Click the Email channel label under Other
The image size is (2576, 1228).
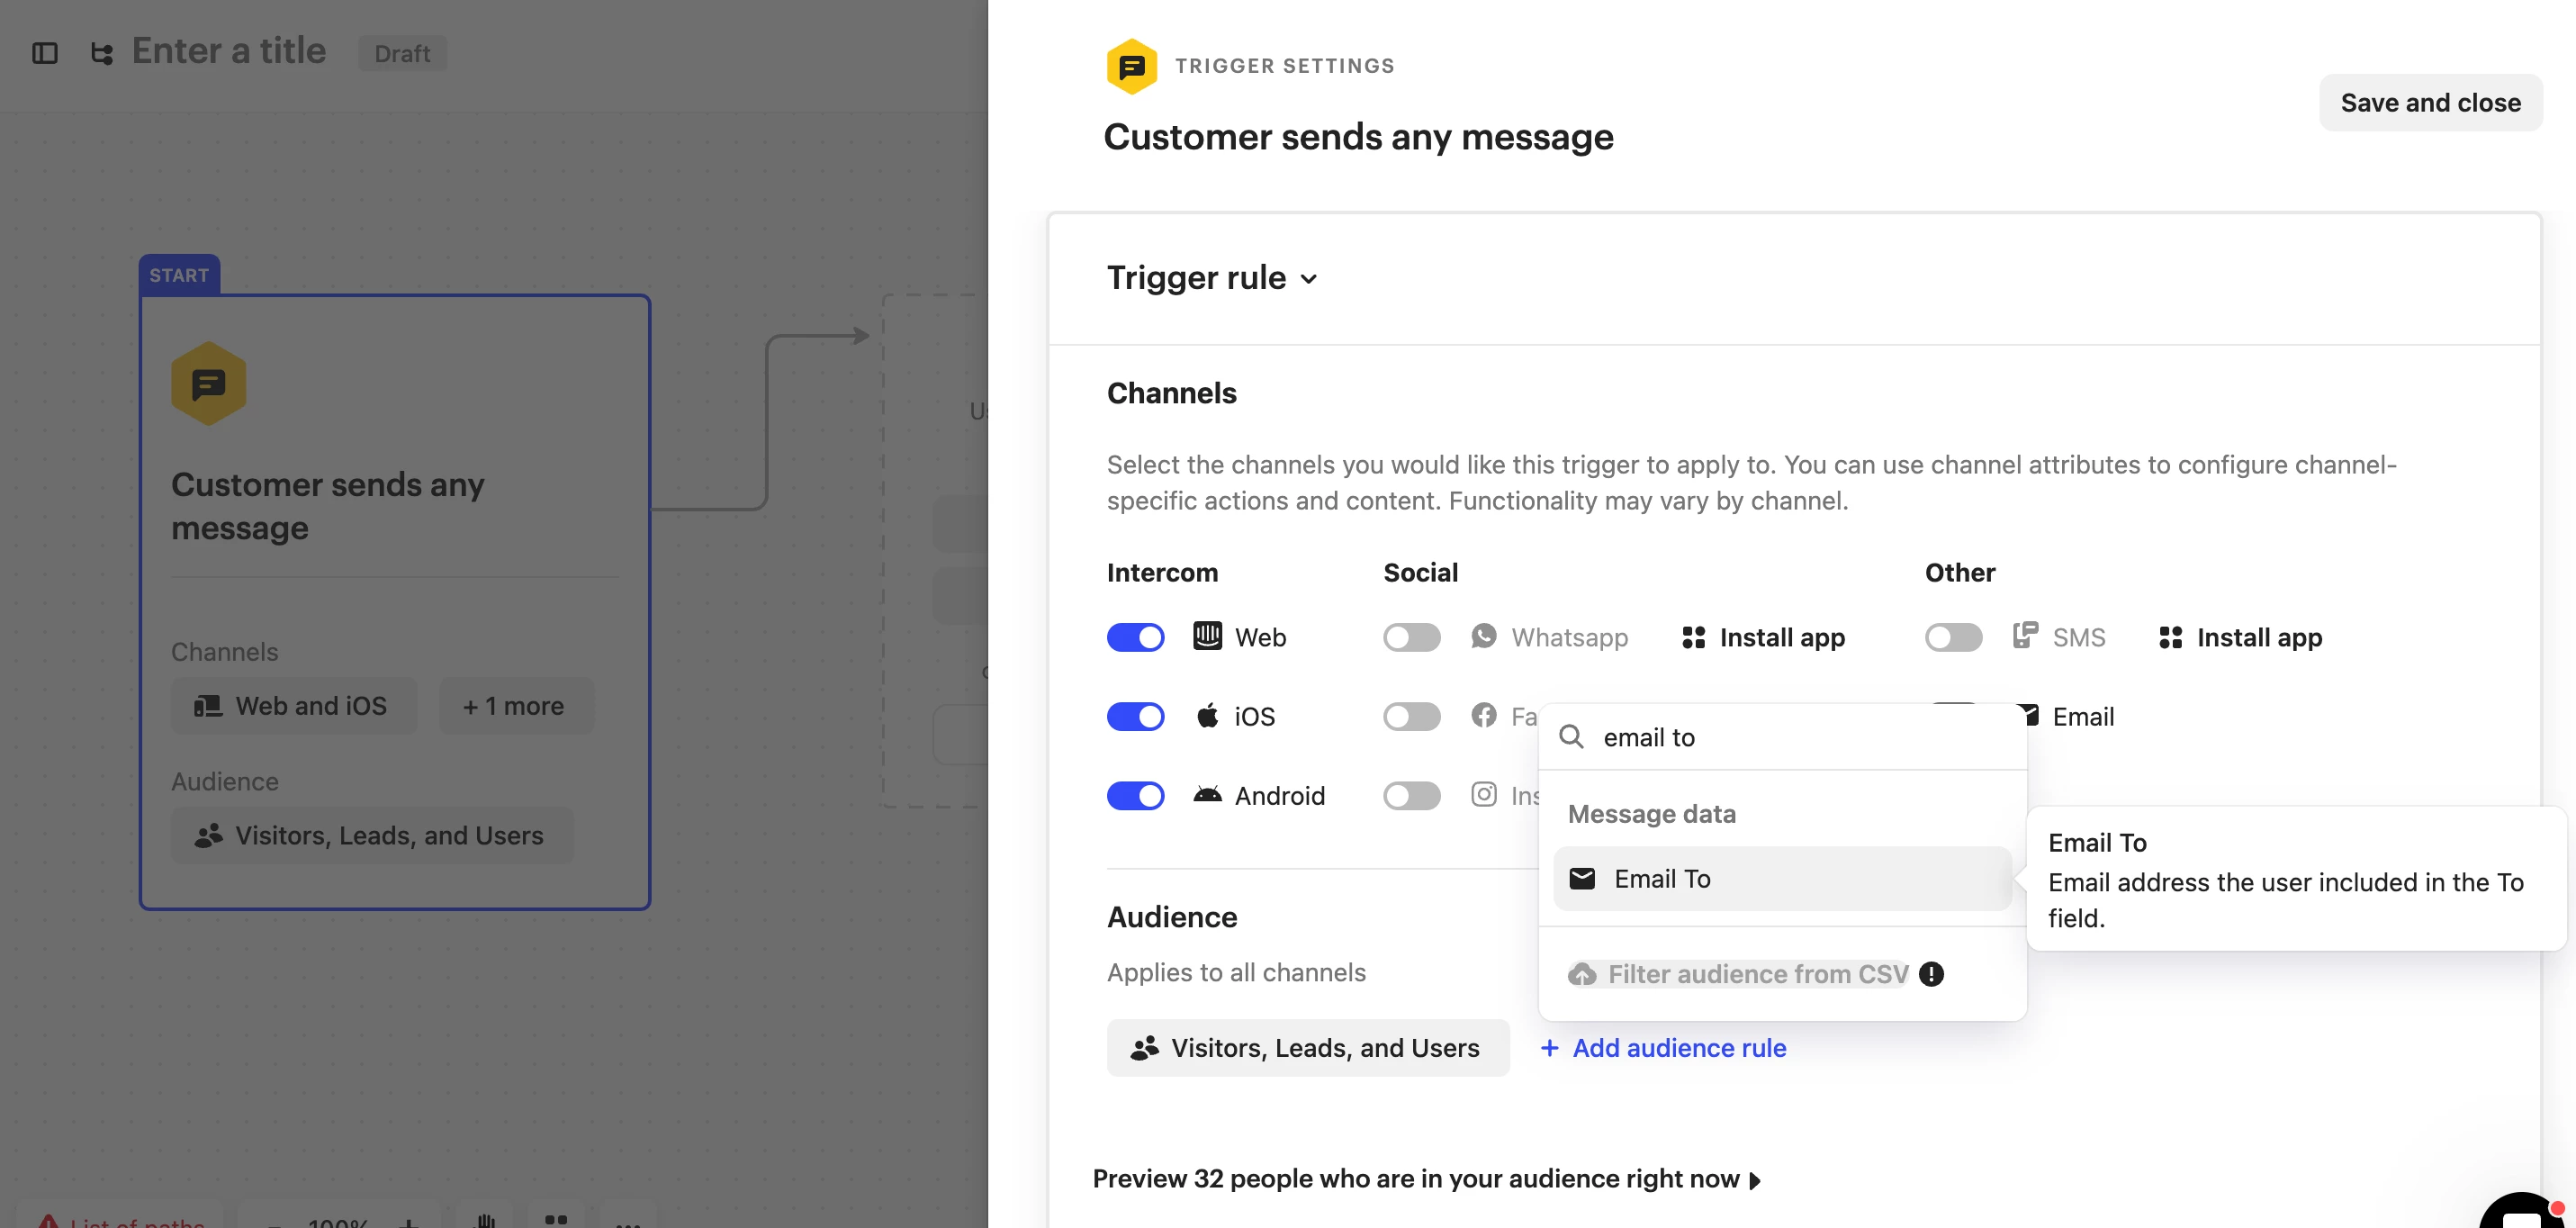pos(2082,716)
